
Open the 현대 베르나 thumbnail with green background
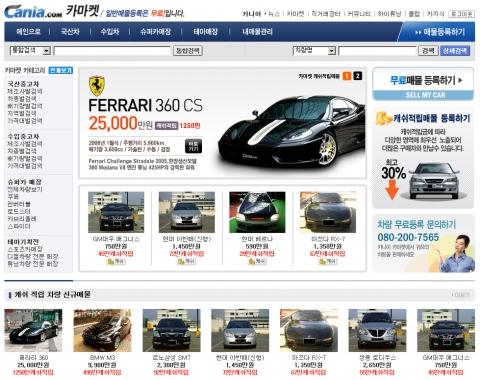click(x=257, y=212)
